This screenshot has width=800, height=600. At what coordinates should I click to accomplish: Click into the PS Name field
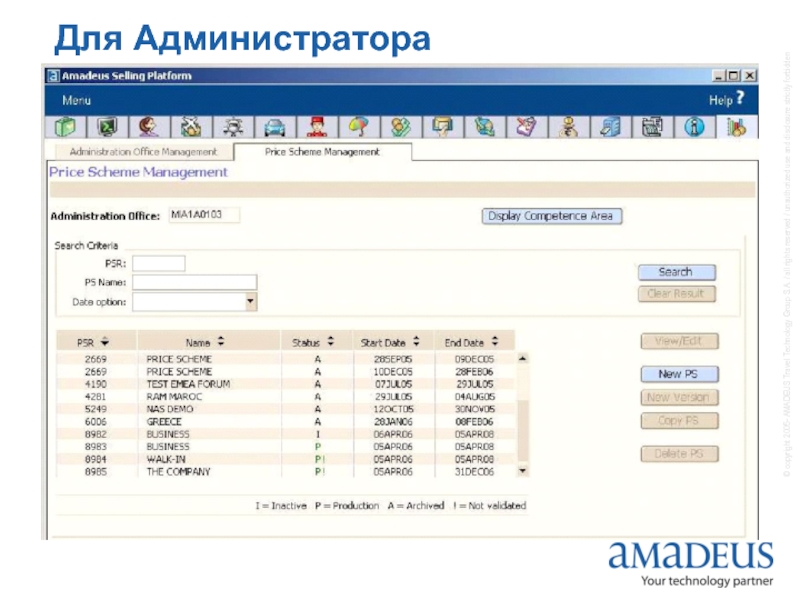point(194,283)
